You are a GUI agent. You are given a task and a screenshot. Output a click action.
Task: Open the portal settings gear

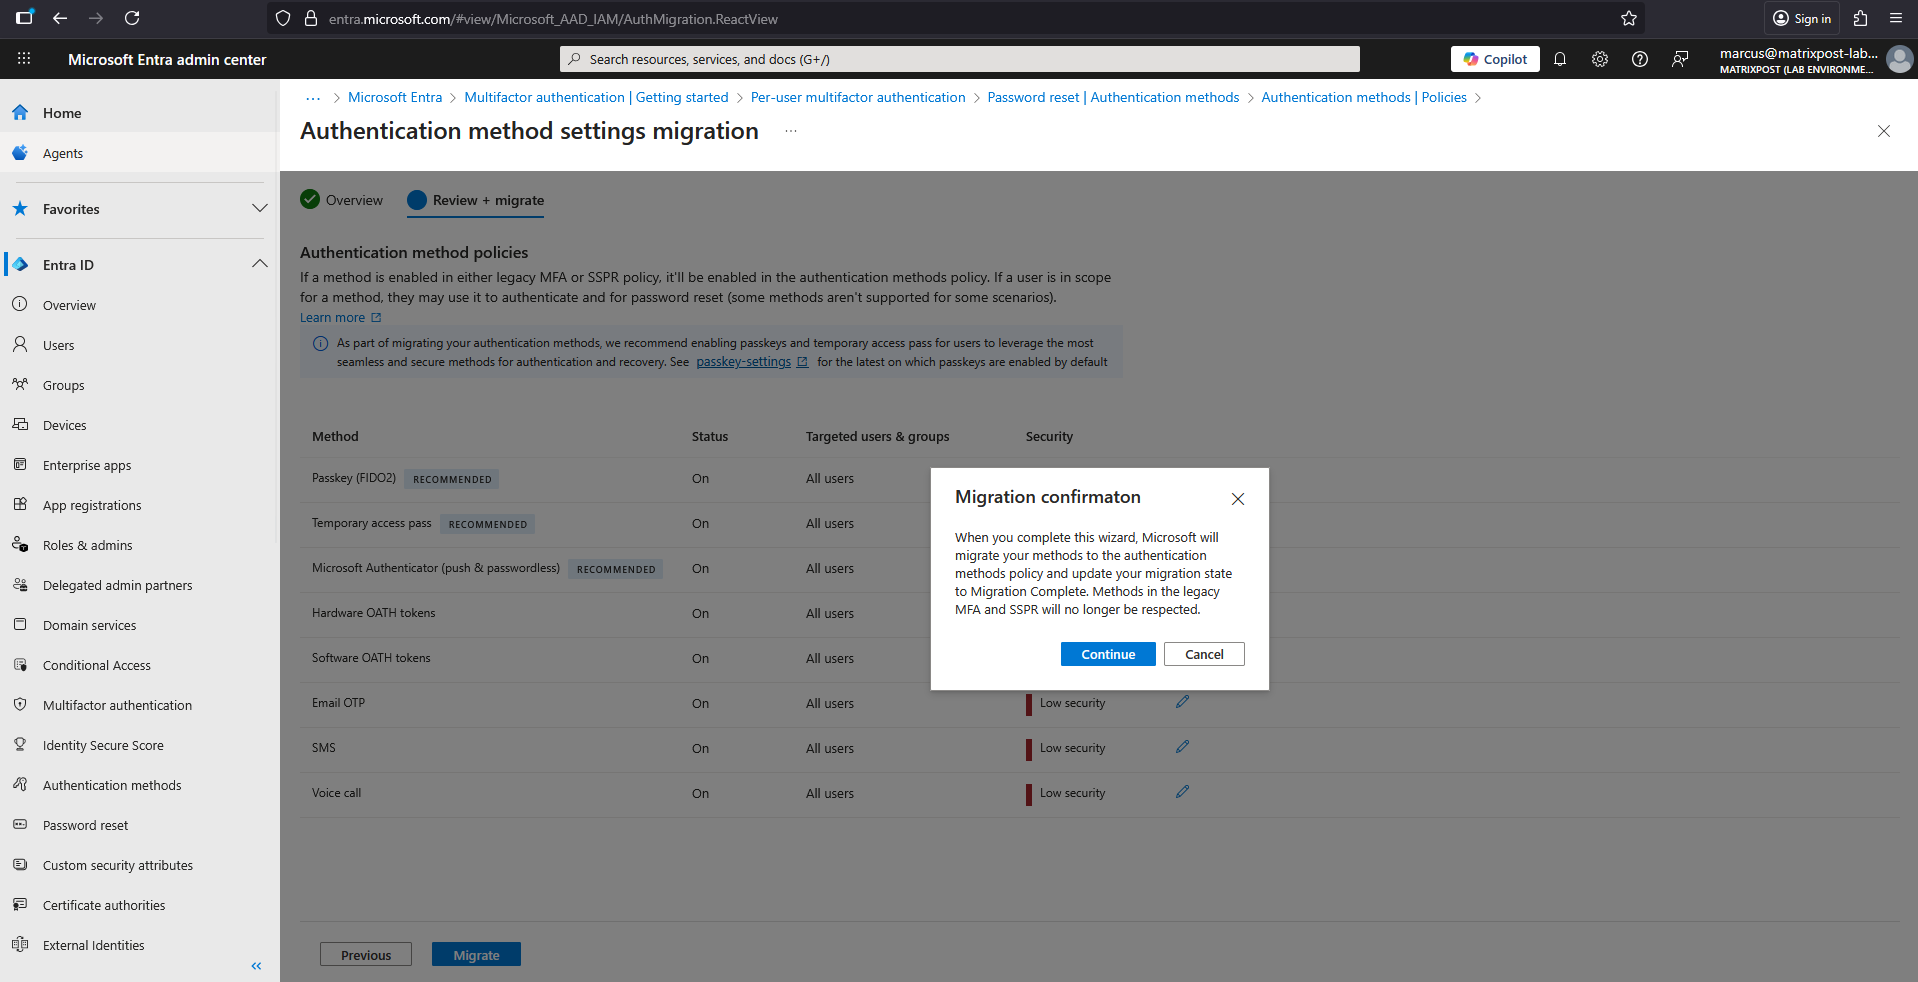click(x=1600, y=59)
